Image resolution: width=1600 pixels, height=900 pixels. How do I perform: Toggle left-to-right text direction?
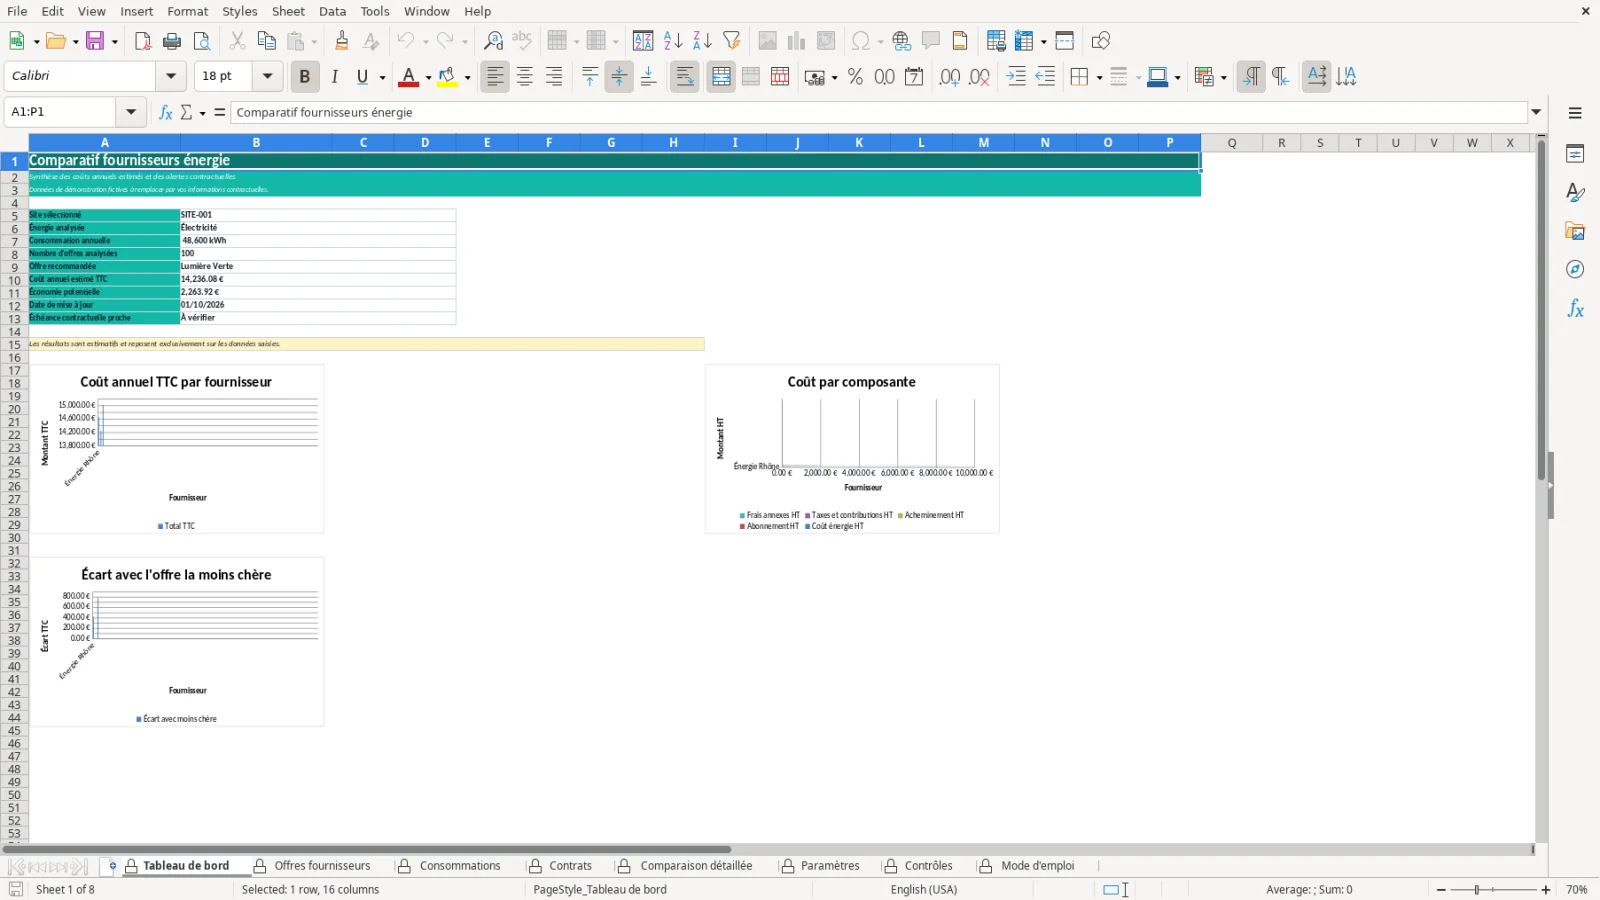pos(1251,77)
